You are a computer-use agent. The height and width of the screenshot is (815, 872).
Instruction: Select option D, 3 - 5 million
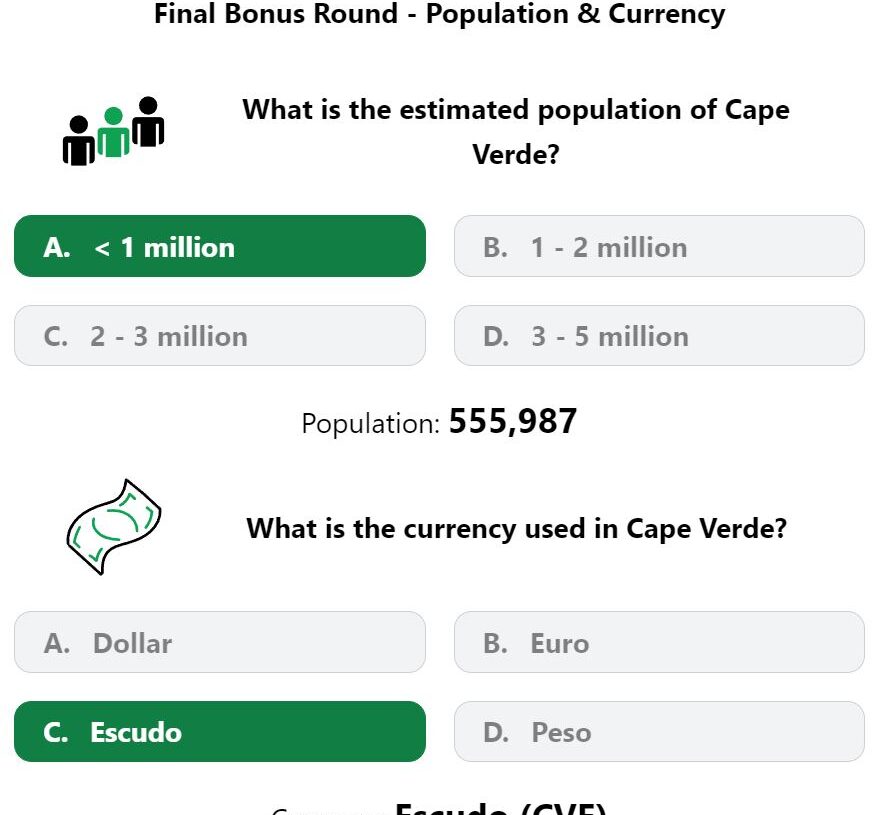659,336
